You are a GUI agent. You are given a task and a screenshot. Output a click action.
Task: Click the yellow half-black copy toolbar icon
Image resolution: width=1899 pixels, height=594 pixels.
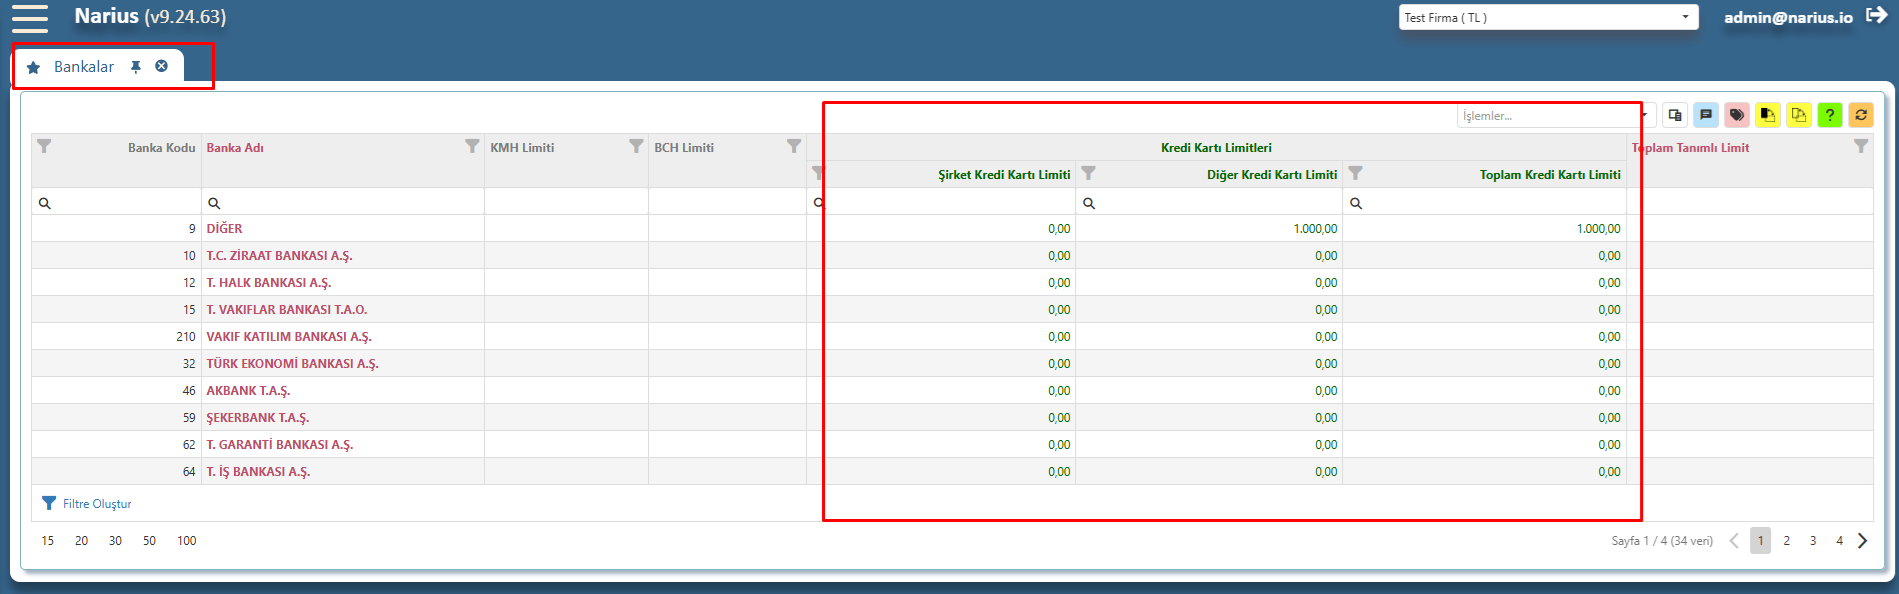(1768, 115)
